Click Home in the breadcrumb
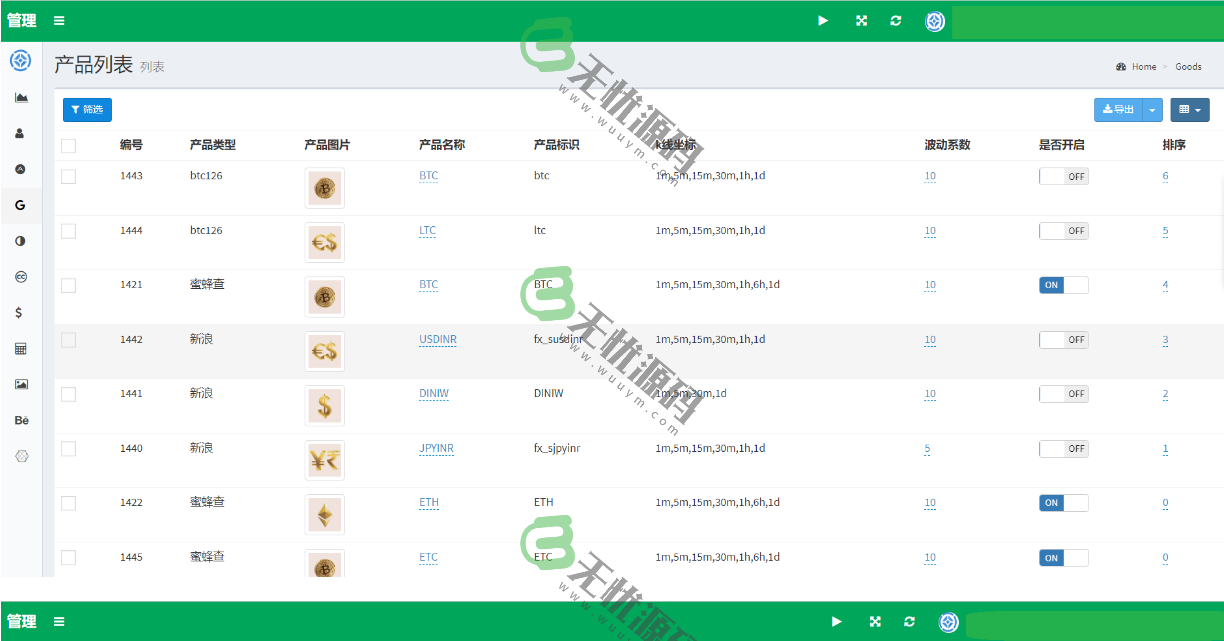The image size is (1224, 641). click(1143, 66)
